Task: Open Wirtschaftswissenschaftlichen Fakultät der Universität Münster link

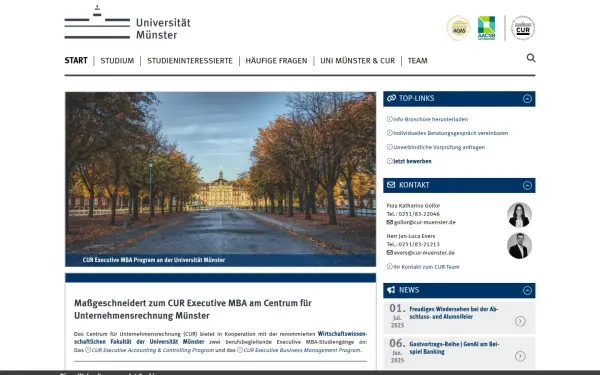Action: [x=220, y=338]
